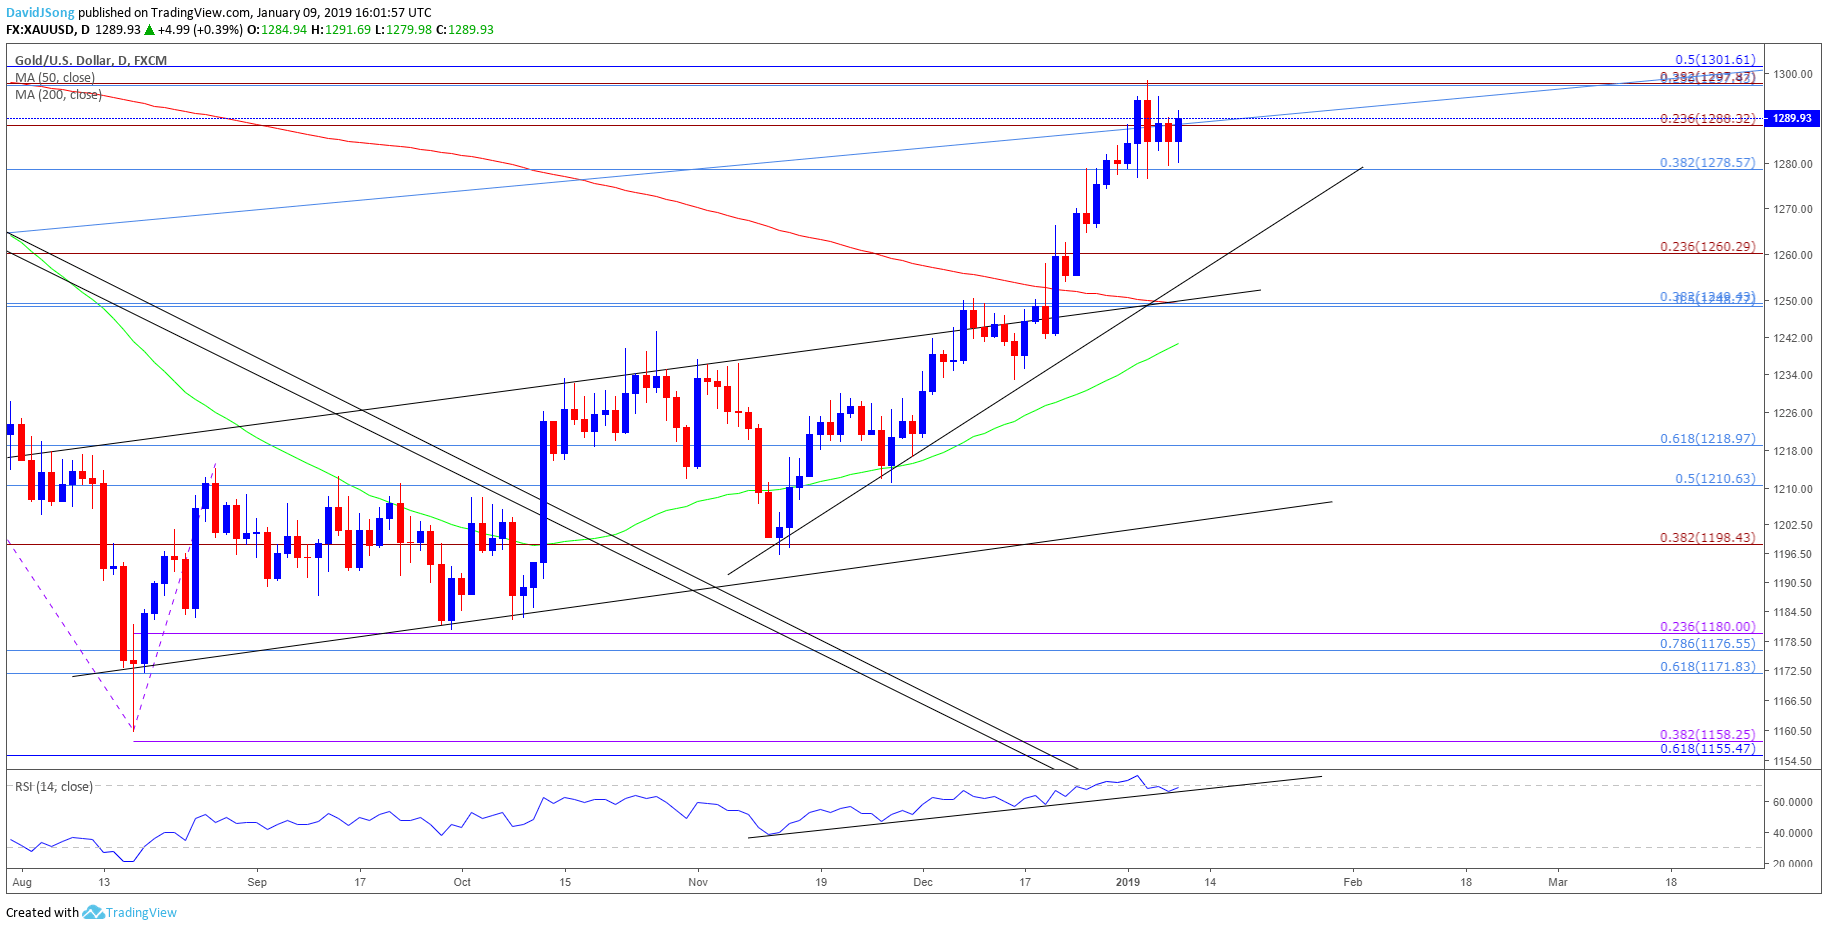Open the TradingView link at bottom

[x=141, y=912]
